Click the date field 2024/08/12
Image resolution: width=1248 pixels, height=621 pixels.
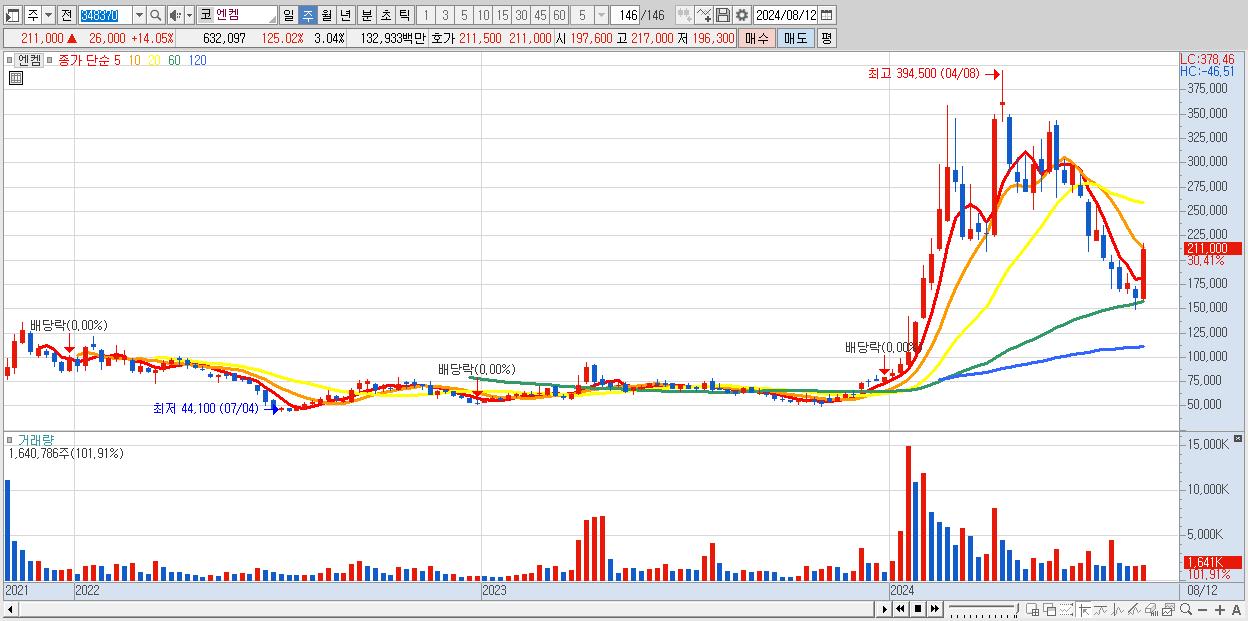[x=787, y=15]
